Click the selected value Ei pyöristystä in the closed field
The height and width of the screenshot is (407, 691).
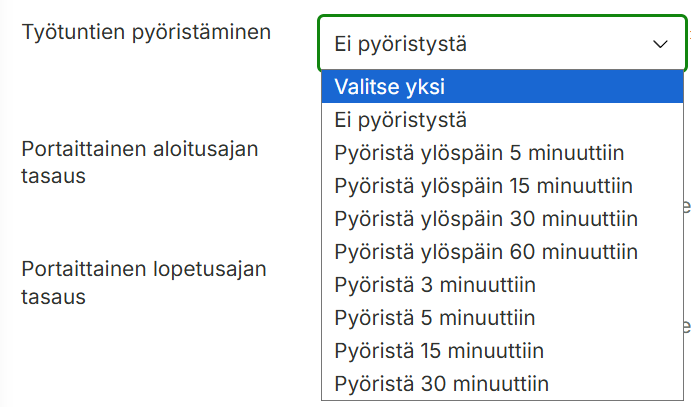point(400,44)
